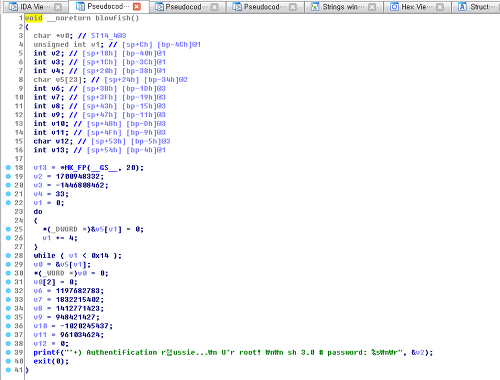Viewport: 500px width, 380px height.
Task: Click the printf call on line 39
Action: coord(233,352)
